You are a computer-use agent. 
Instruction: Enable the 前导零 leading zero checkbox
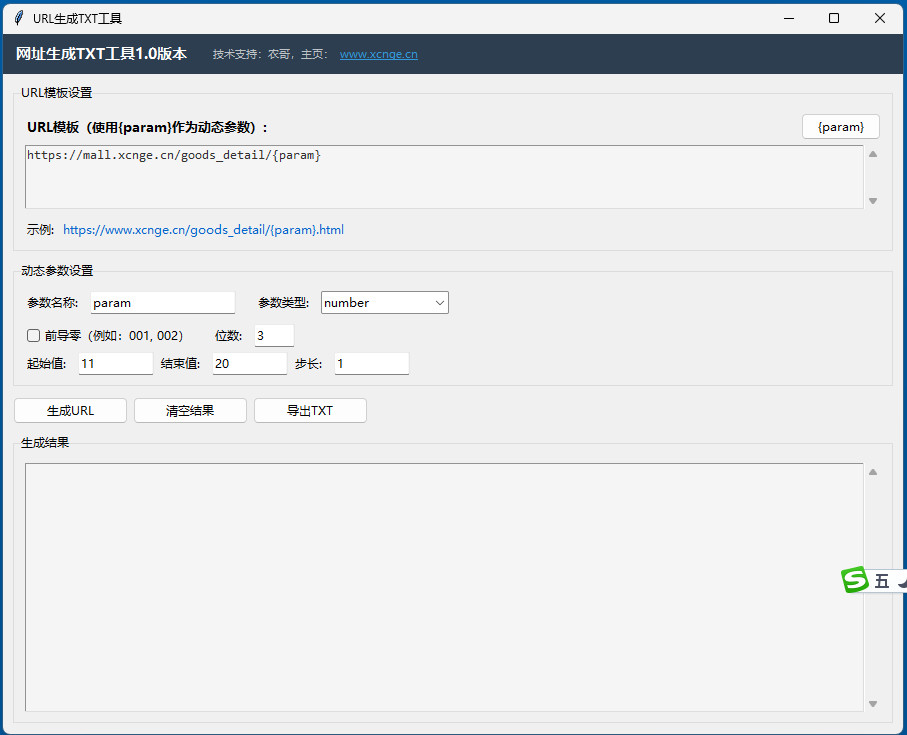tap(33, 336)
